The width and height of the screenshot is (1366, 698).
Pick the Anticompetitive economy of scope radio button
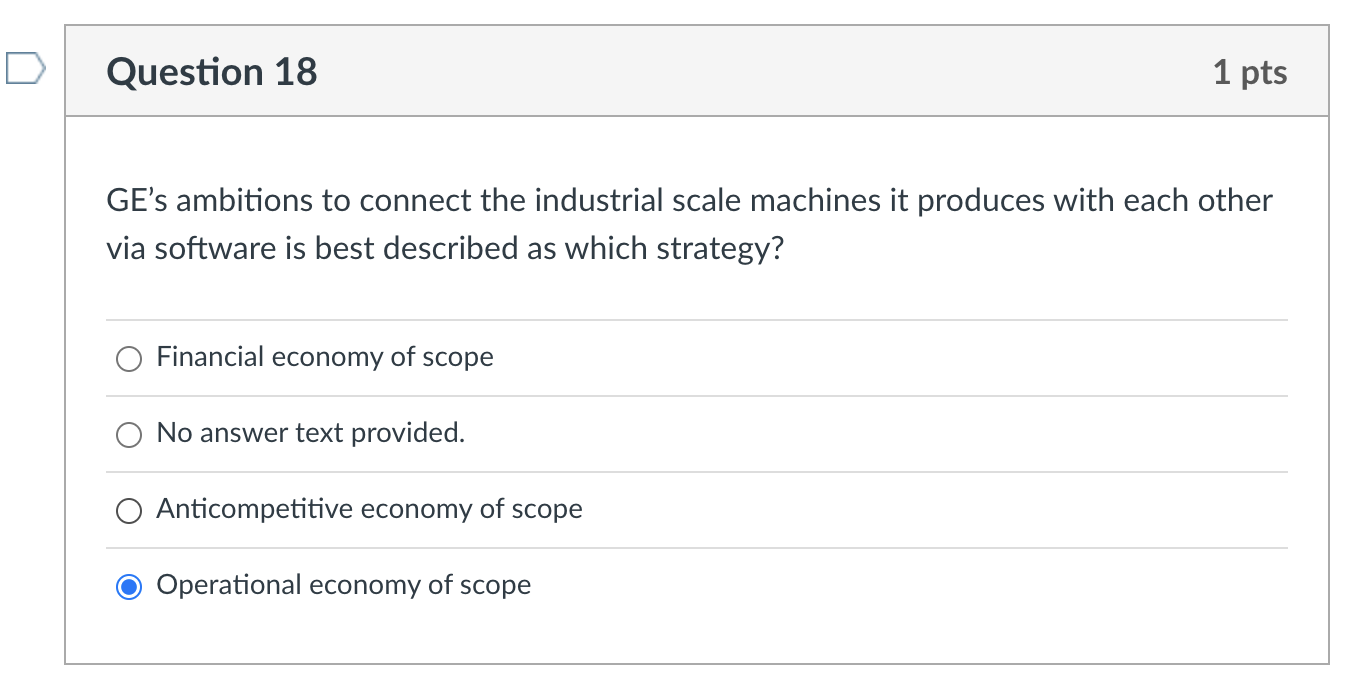click(x=129, y=511)
